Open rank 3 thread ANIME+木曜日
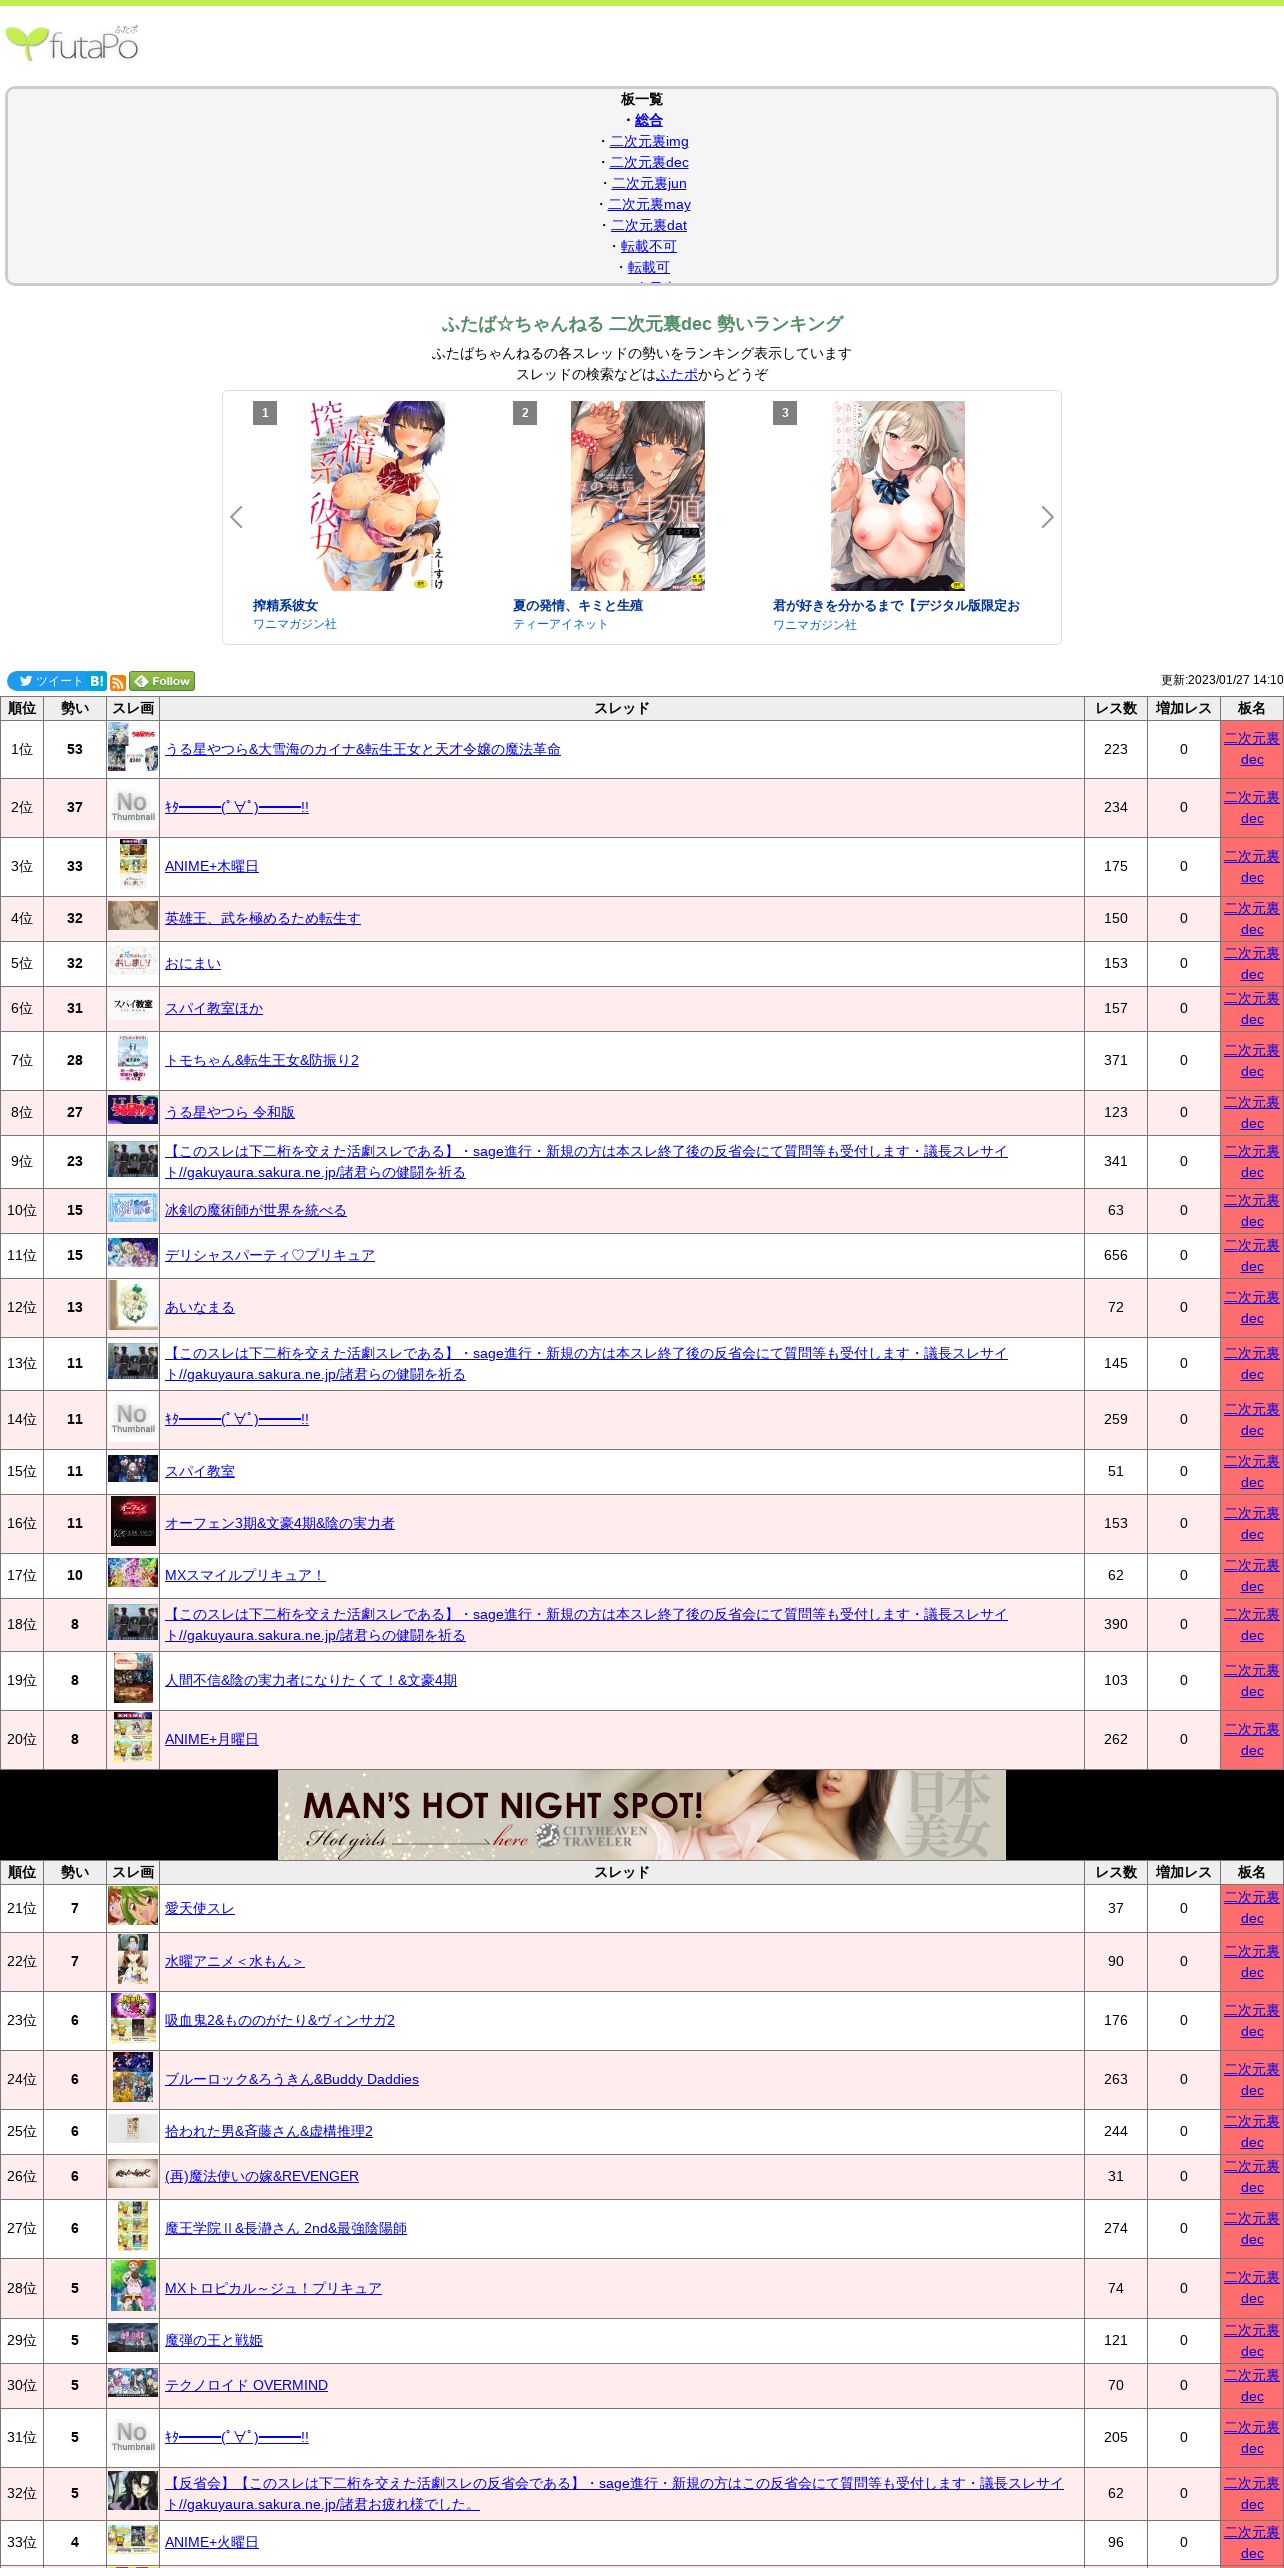1284x2568 pixels. (x=212, y=866)
